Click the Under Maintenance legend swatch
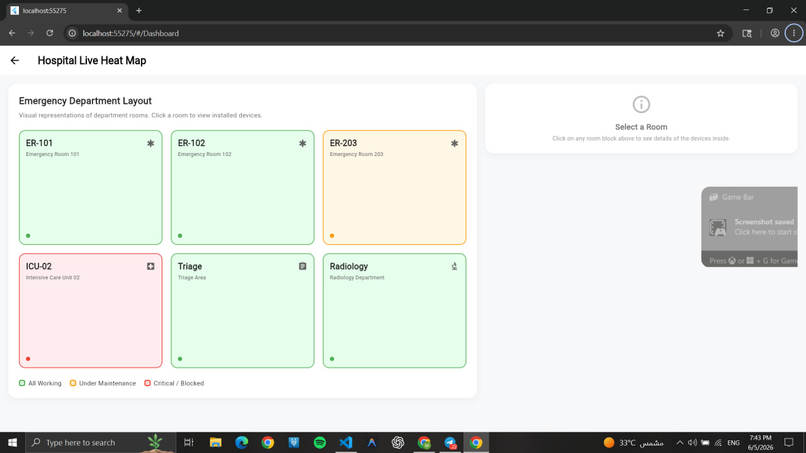806x453 pixels. pyautogui.click(x=73, y=383)
